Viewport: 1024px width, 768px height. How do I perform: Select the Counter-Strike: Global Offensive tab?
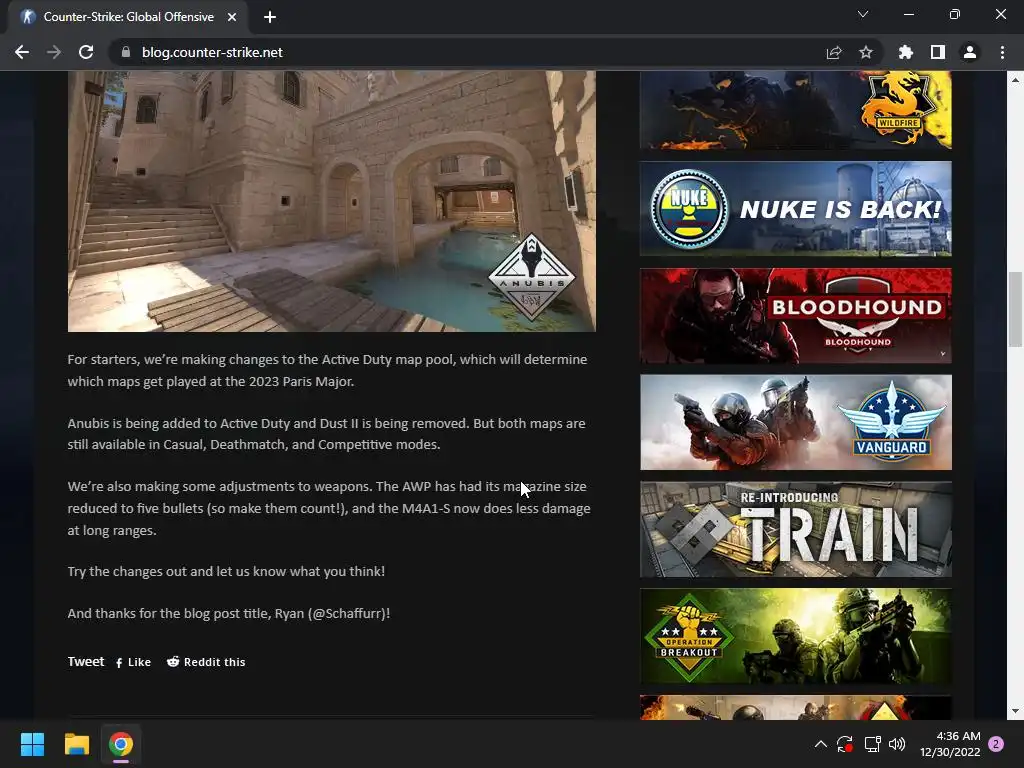[x=128, y=17]
